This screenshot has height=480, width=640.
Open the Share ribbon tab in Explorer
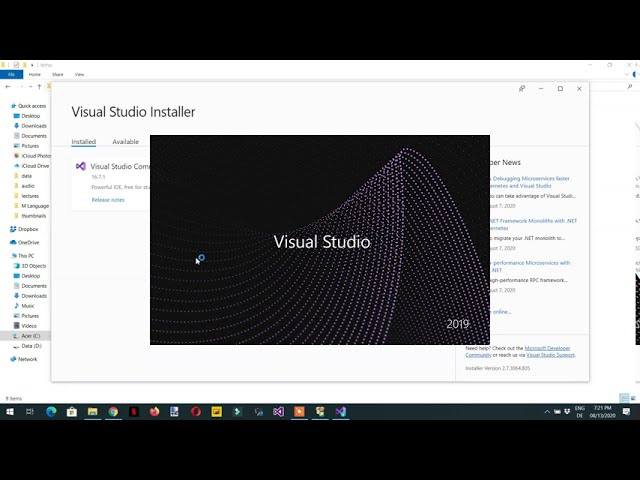tap(58, 74)
